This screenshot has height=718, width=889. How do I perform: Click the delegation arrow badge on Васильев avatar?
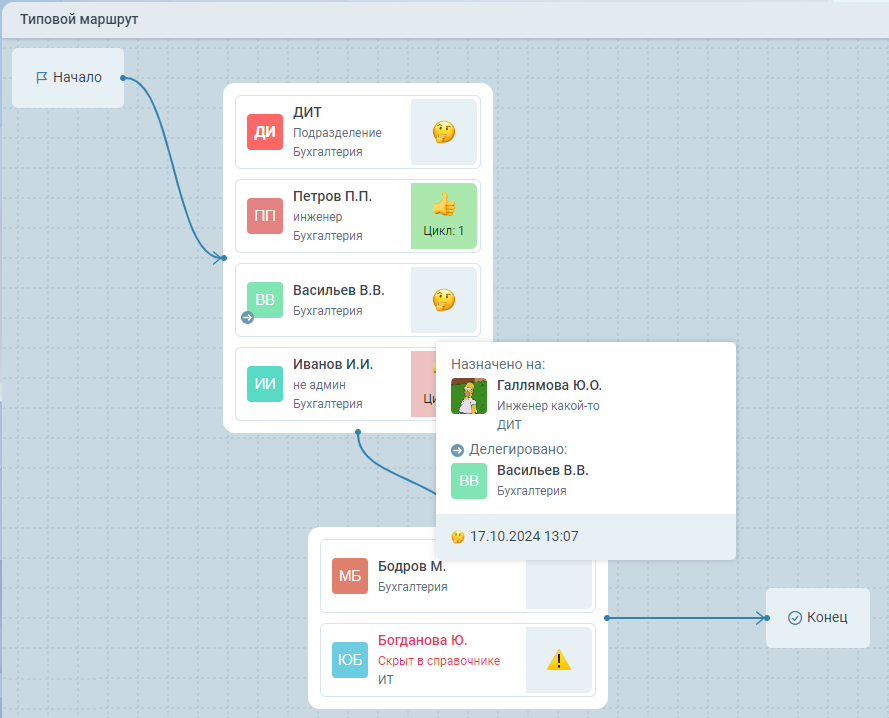pos(247,318)
